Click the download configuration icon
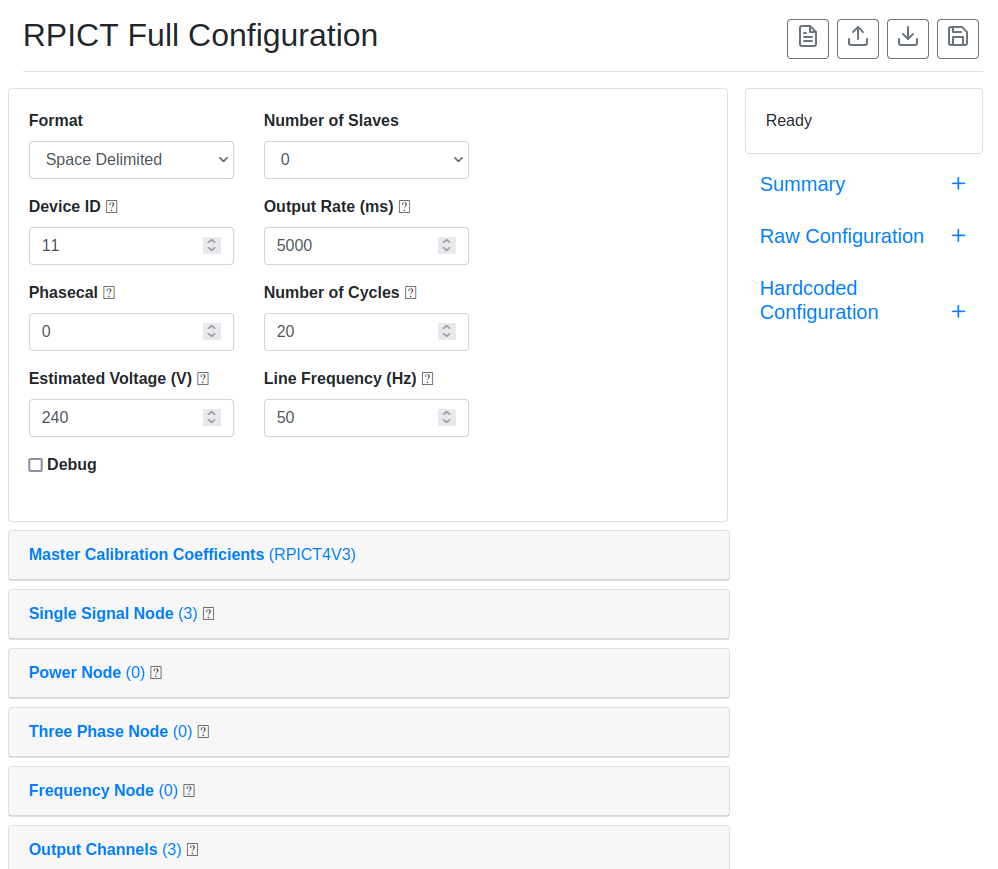This screenshot has height=869, width=998. pos(908,39)
